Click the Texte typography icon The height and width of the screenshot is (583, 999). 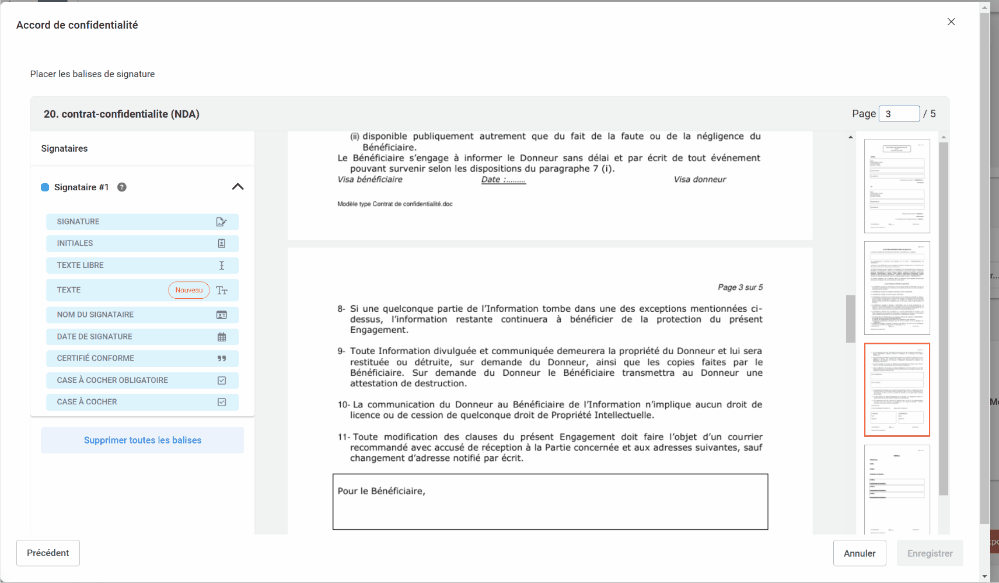pos(222,290)
